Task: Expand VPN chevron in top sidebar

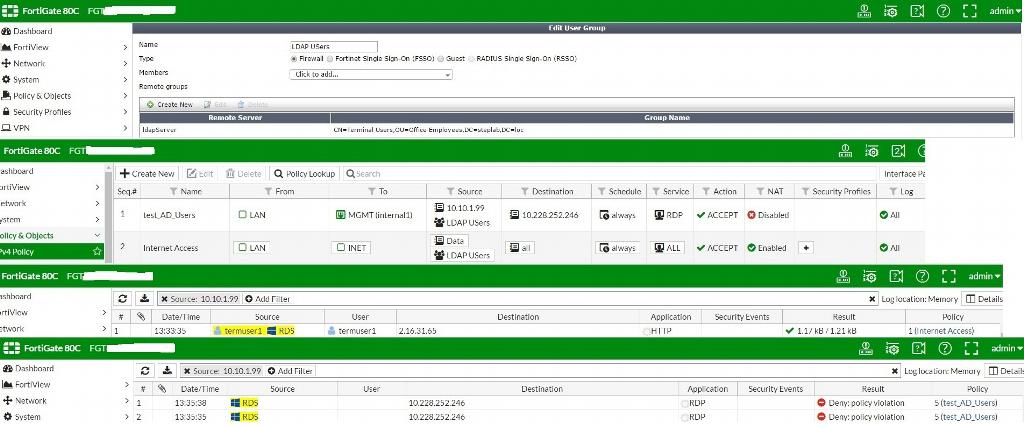Action: (x=125, y=128)
